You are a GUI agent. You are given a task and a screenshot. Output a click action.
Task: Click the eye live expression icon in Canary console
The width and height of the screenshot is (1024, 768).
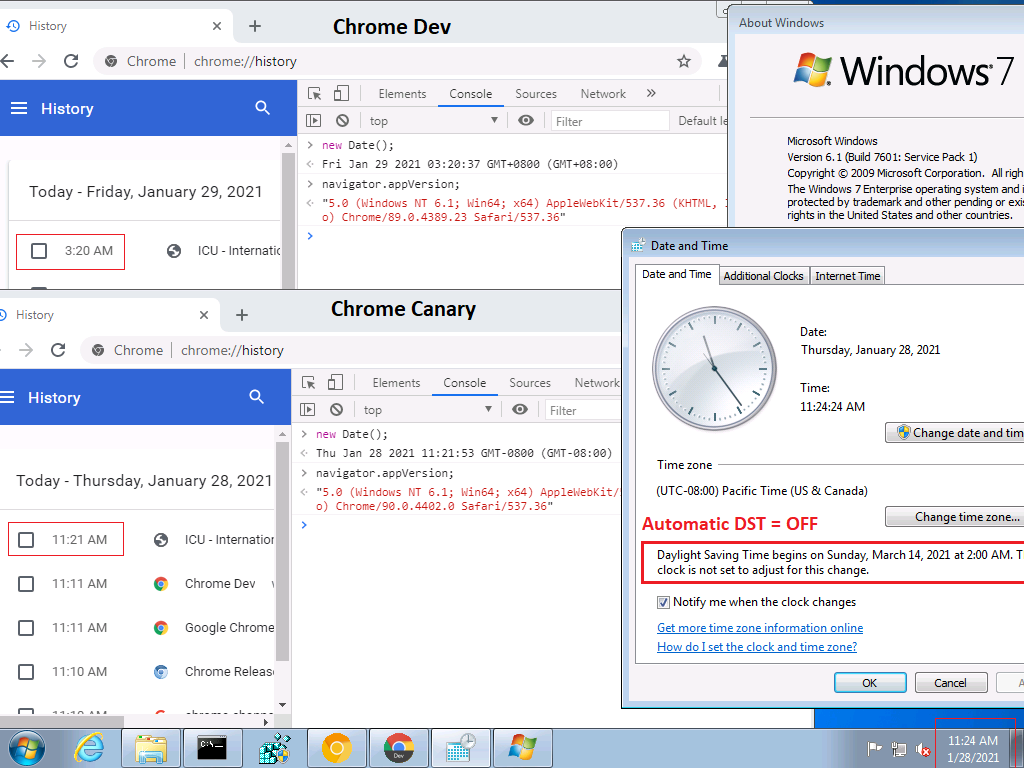point(520,410)
